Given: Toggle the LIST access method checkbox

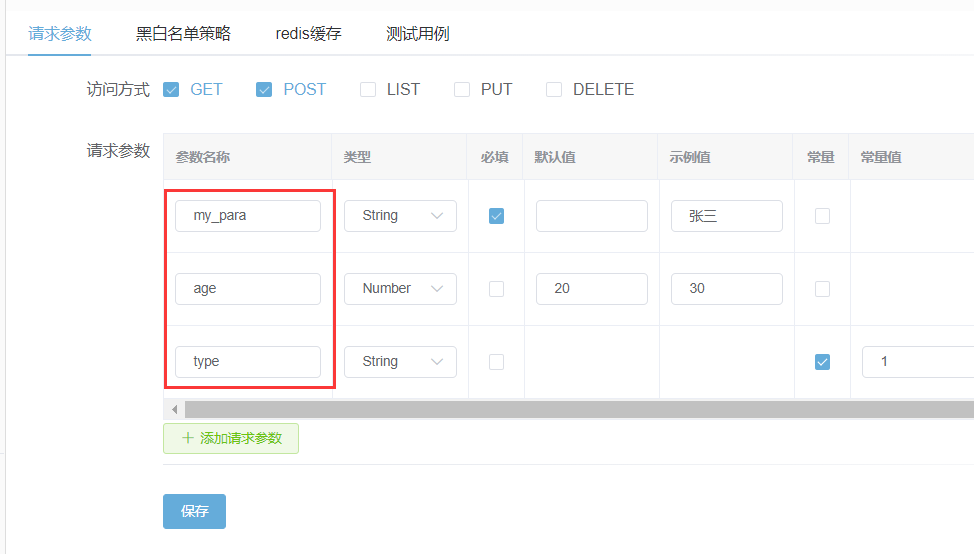Looking at the screenshot, I should [x=368, y=90].
